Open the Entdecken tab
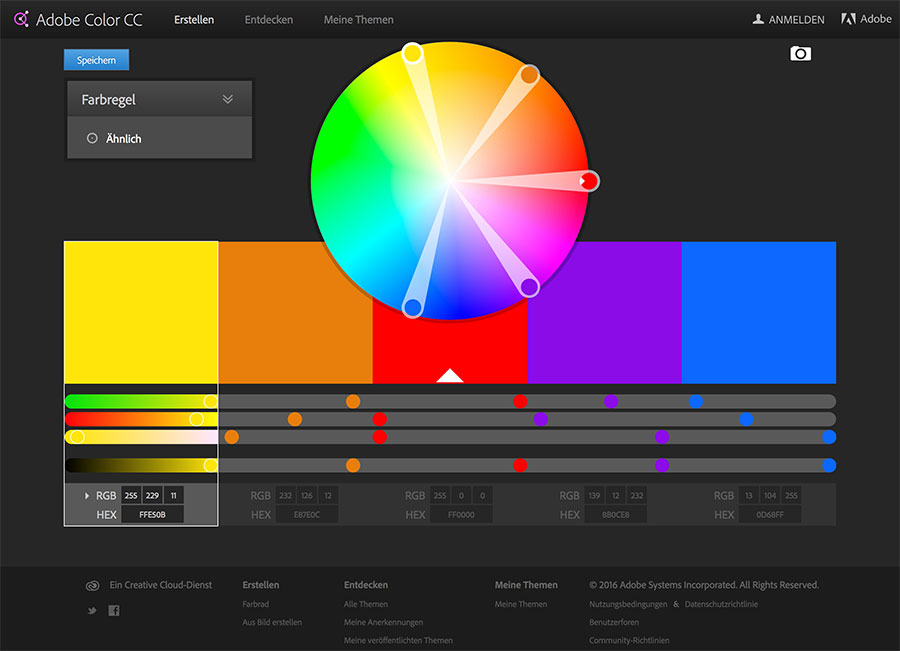Viewport: 900px width, 651px height. click(x=269, y=19)
